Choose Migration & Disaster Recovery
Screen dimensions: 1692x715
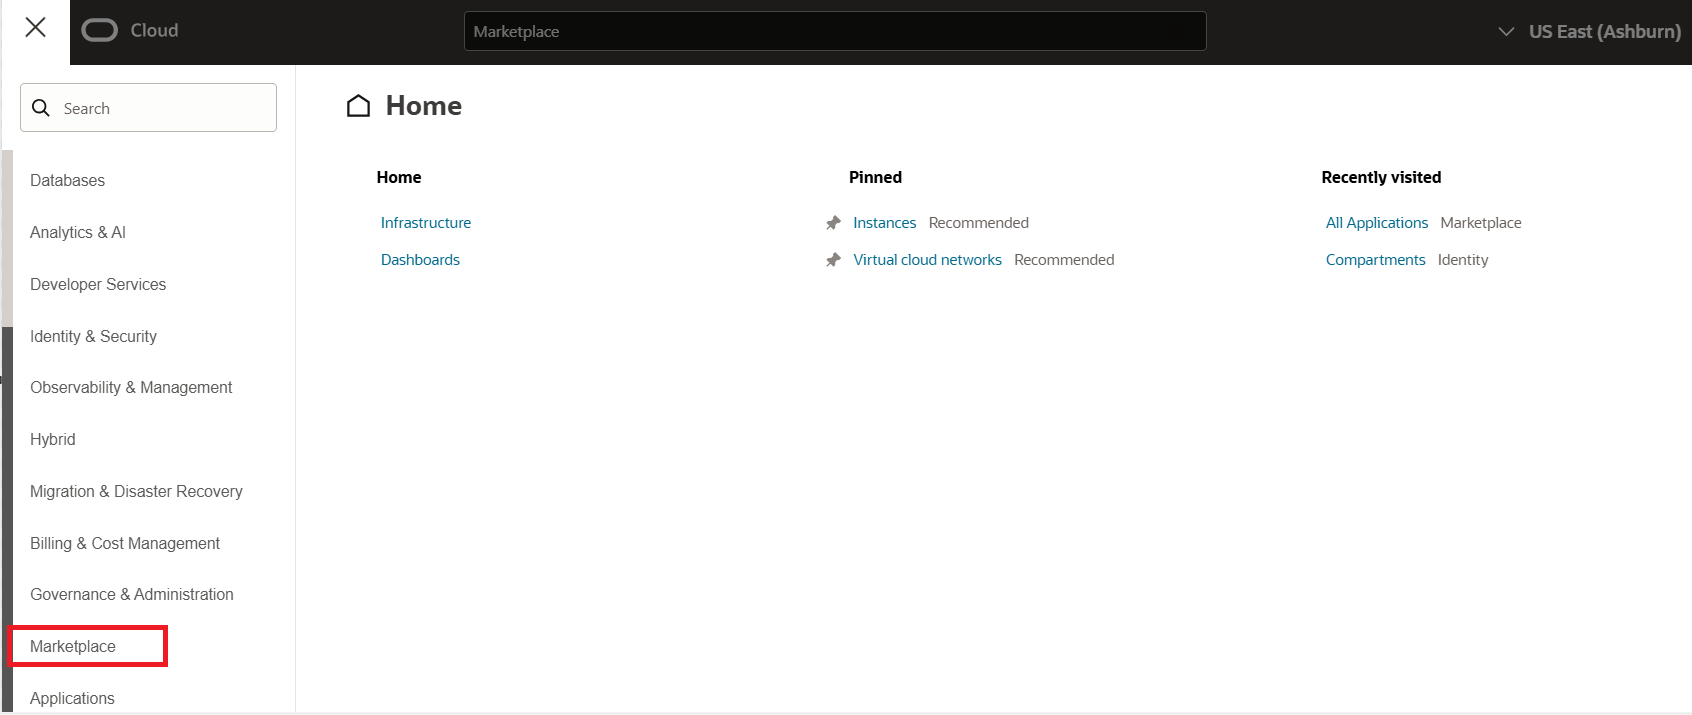click(136, 491)
